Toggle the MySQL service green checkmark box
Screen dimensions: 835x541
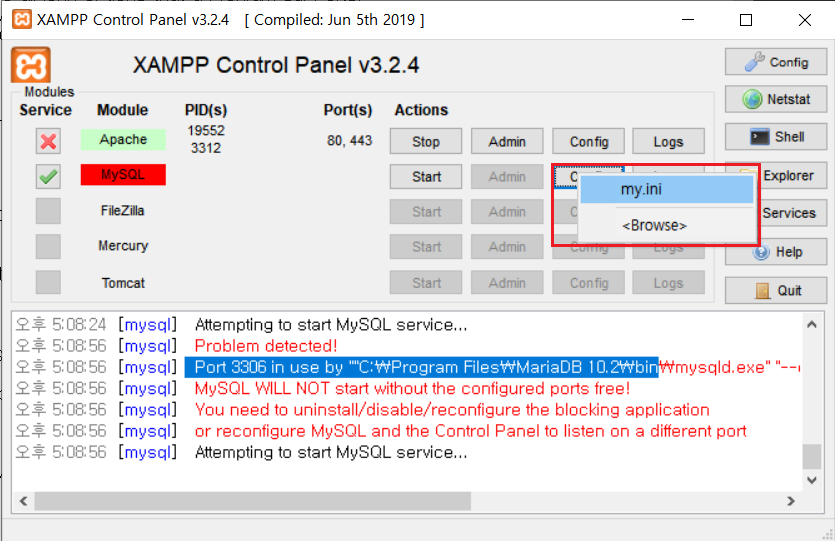click(48, 176)
